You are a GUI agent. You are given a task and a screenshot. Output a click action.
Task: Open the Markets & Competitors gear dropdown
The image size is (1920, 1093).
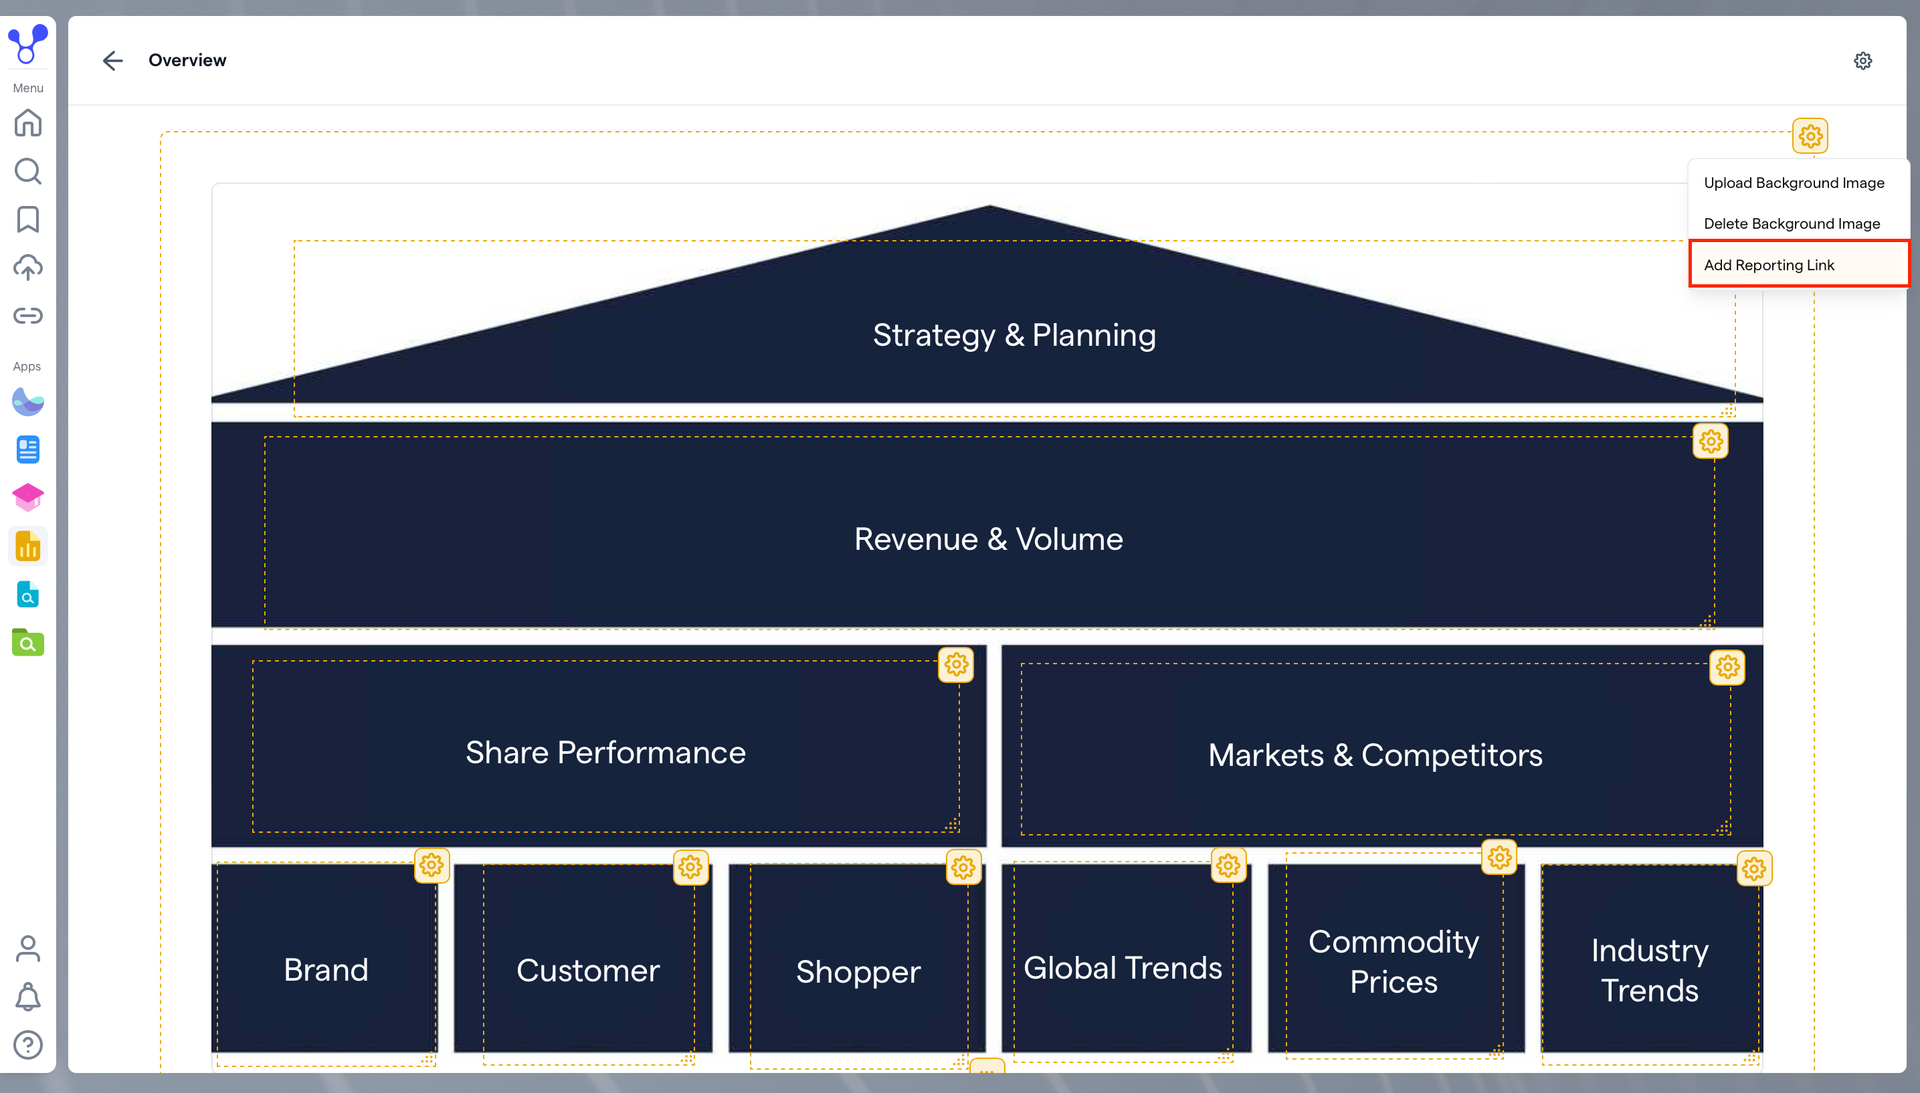(1727, 667)
